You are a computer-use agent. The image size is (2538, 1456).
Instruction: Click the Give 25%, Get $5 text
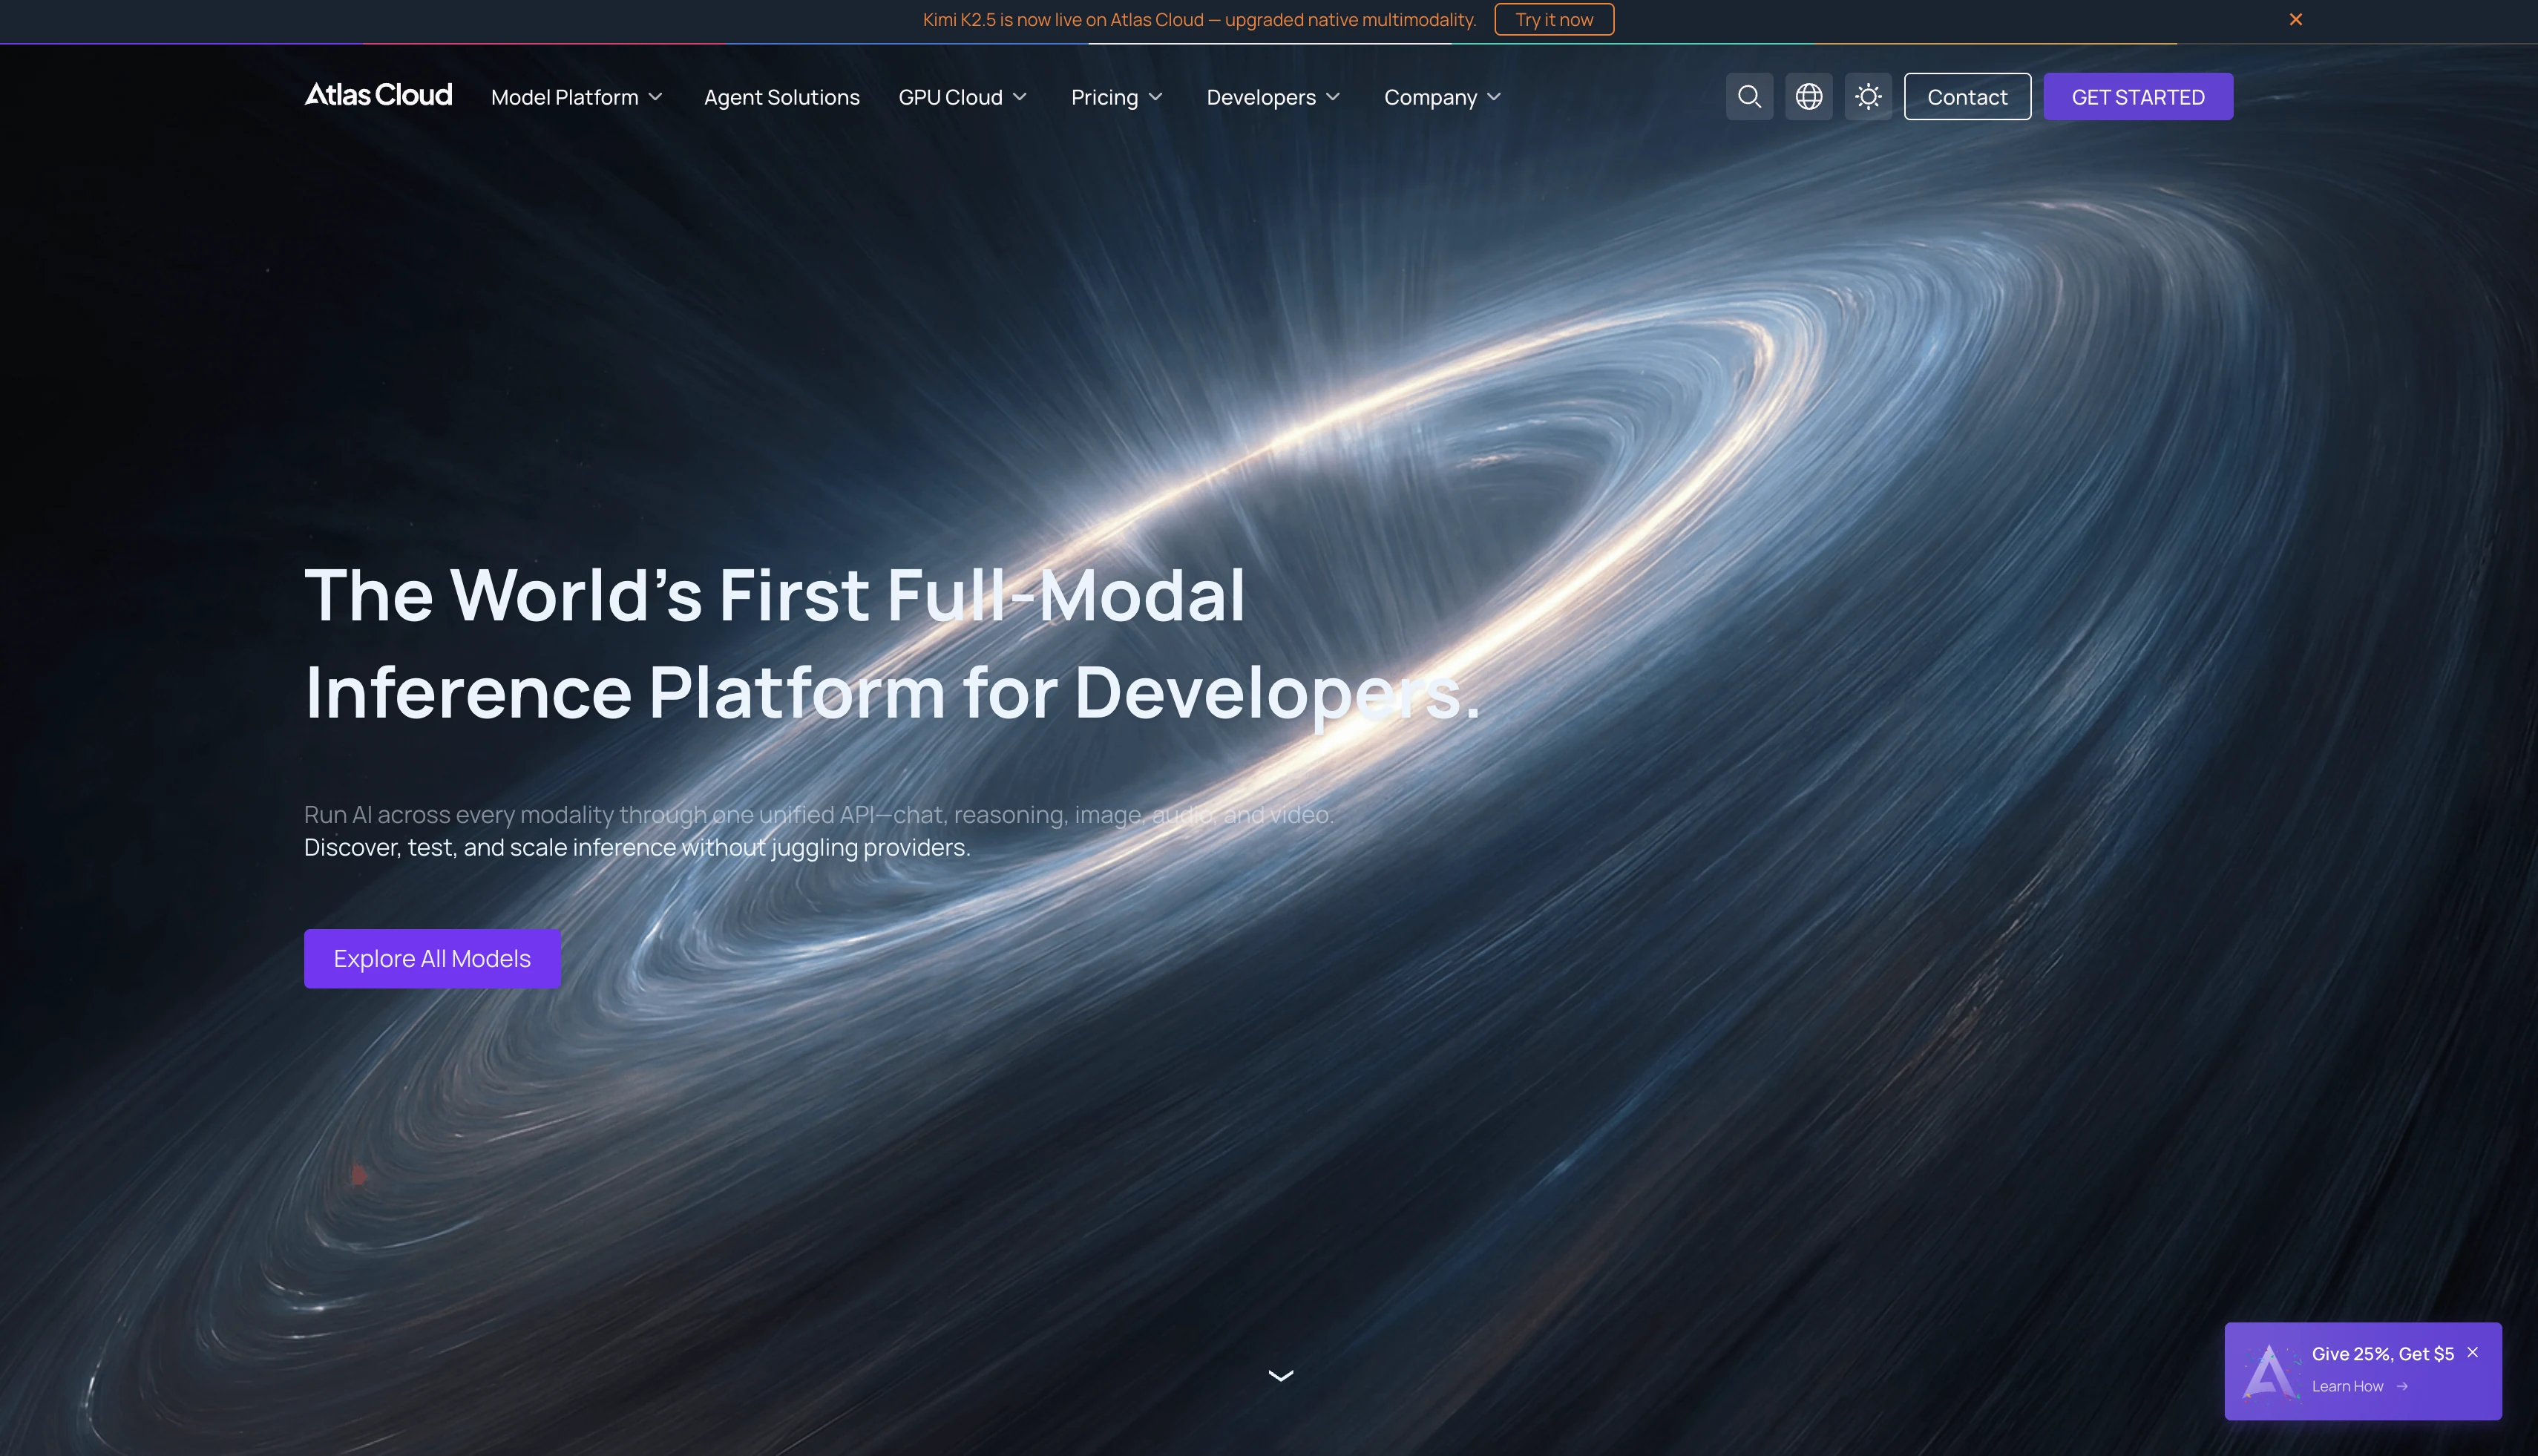coord(2382,1353)
